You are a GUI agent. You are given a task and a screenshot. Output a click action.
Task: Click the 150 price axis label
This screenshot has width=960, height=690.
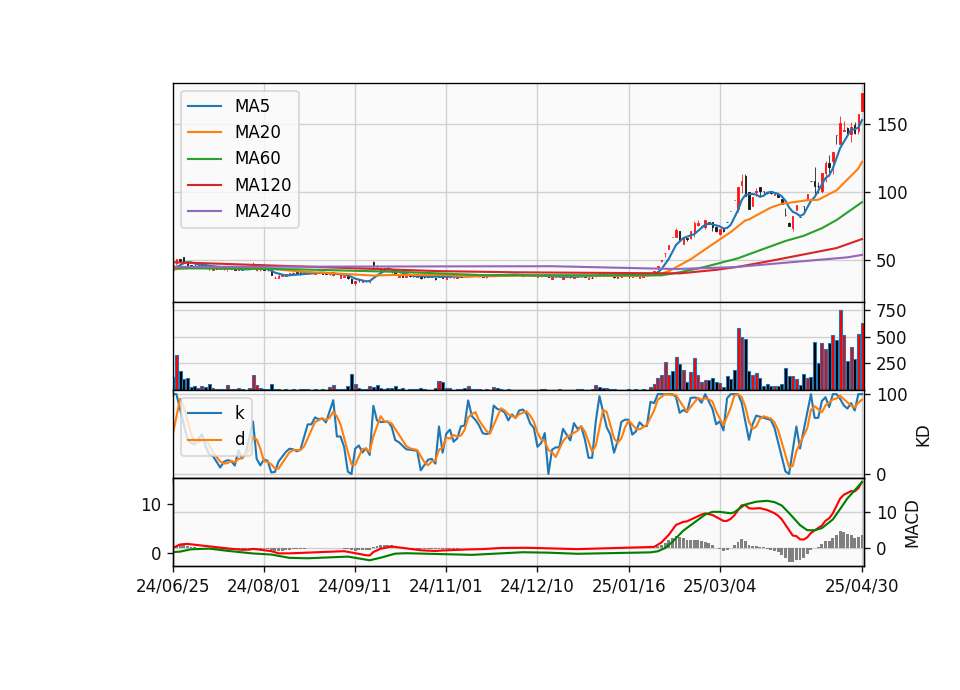point(892,125)
